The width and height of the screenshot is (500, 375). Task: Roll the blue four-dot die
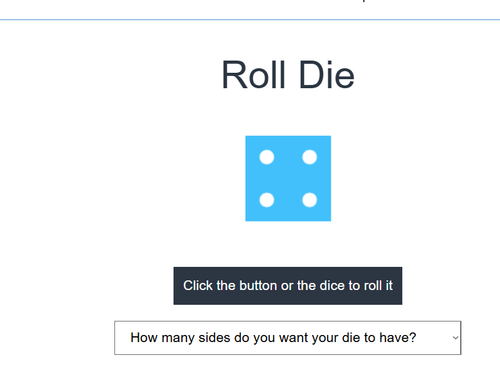[288, 178]
